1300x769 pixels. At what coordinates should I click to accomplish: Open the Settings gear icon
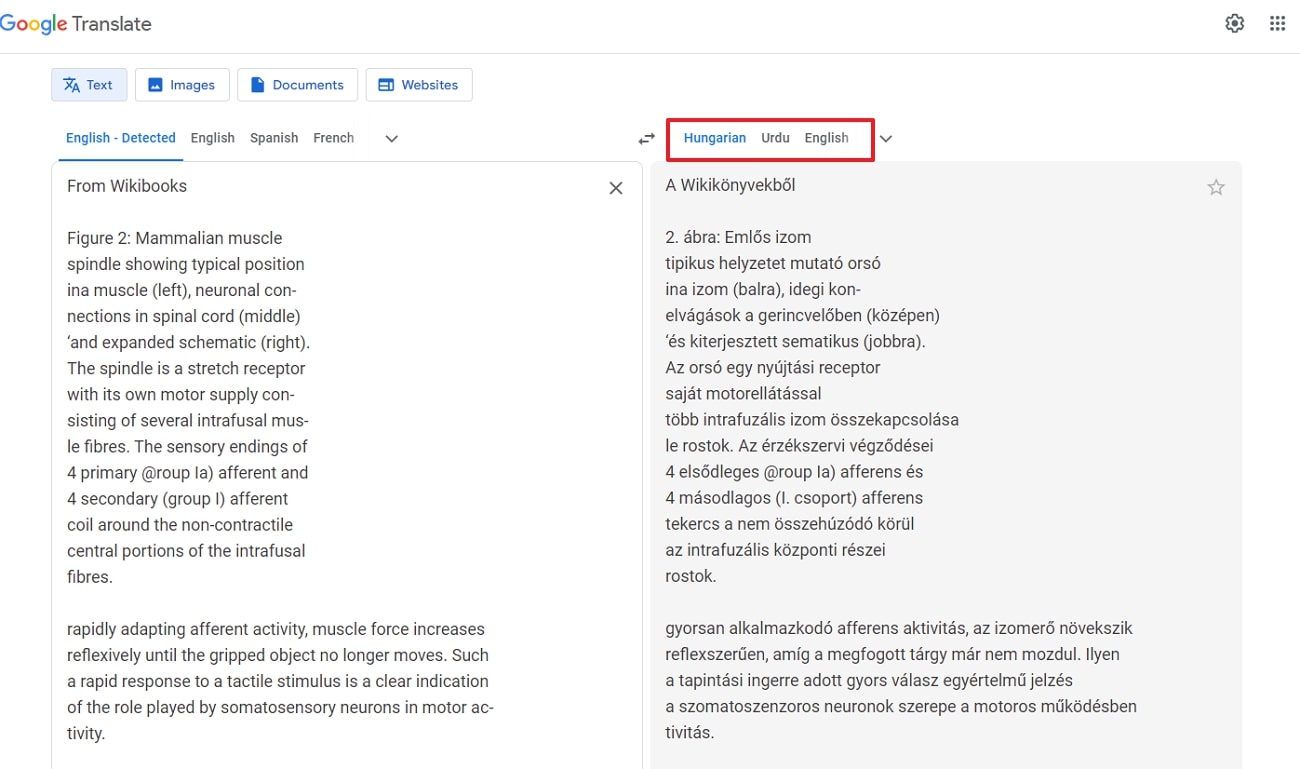tap(1235, 24)
